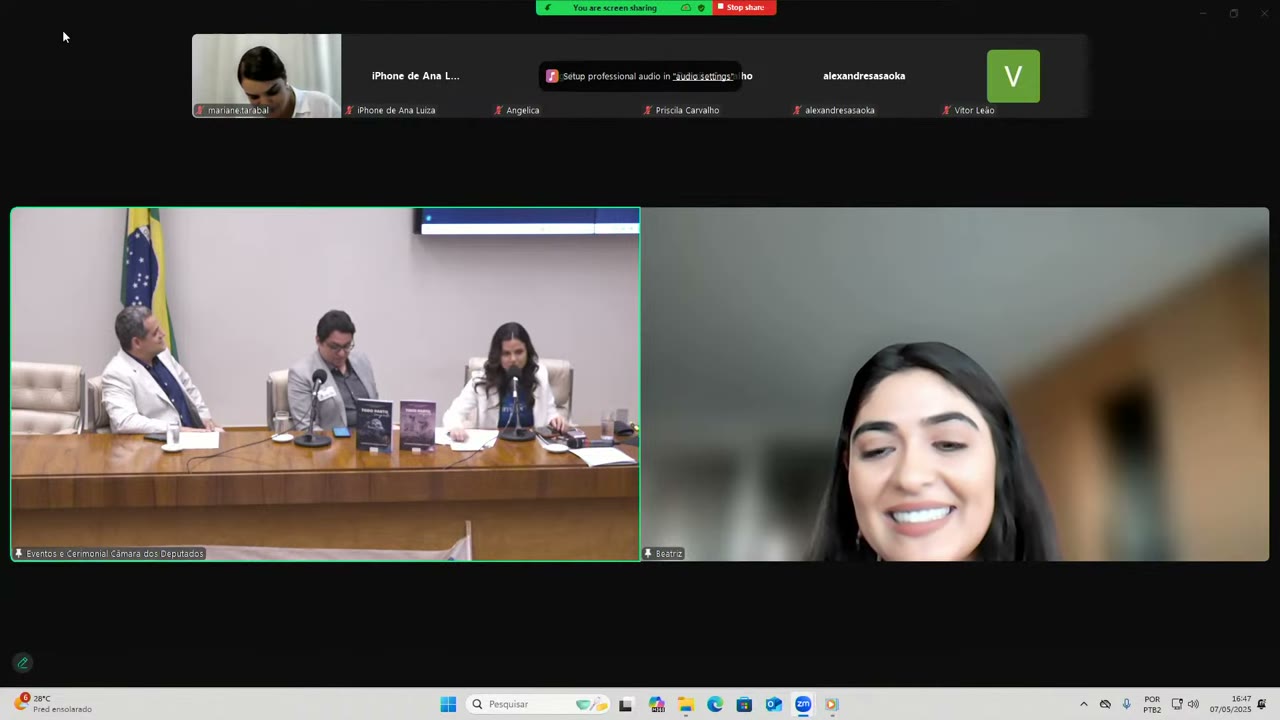Open the weather widget showing 28°C
Image resolution: width=1280 pixels, height=720 pixels.
pos(54,704)
